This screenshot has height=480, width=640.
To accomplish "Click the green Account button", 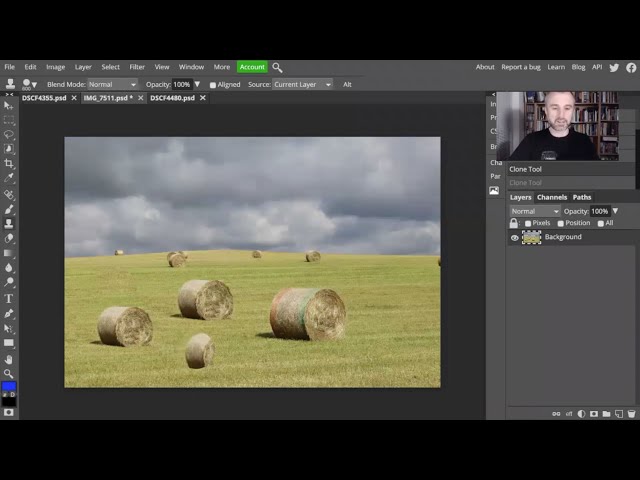I will [252, 67].
